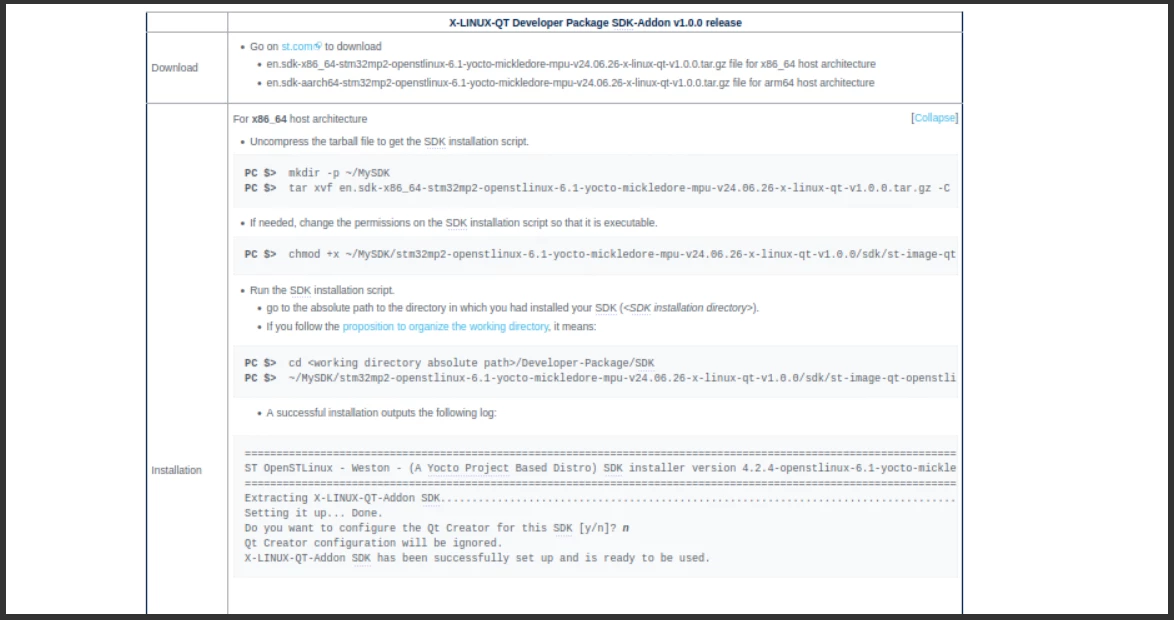Click 'Qt Creator configuration will be ignored' line
1174x620 pixels.
(374, 543)
